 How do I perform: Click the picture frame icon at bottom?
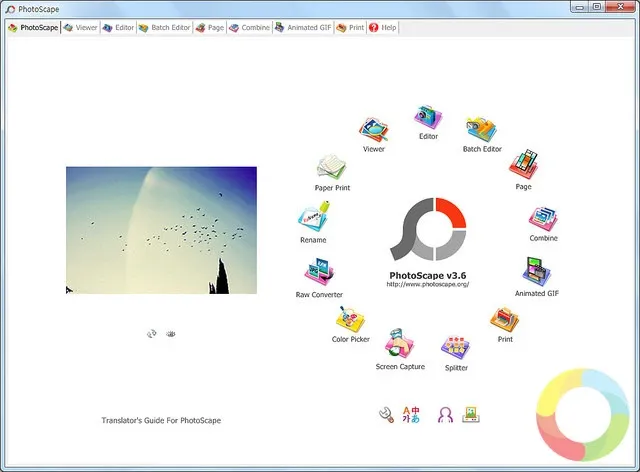pos(471,414)
